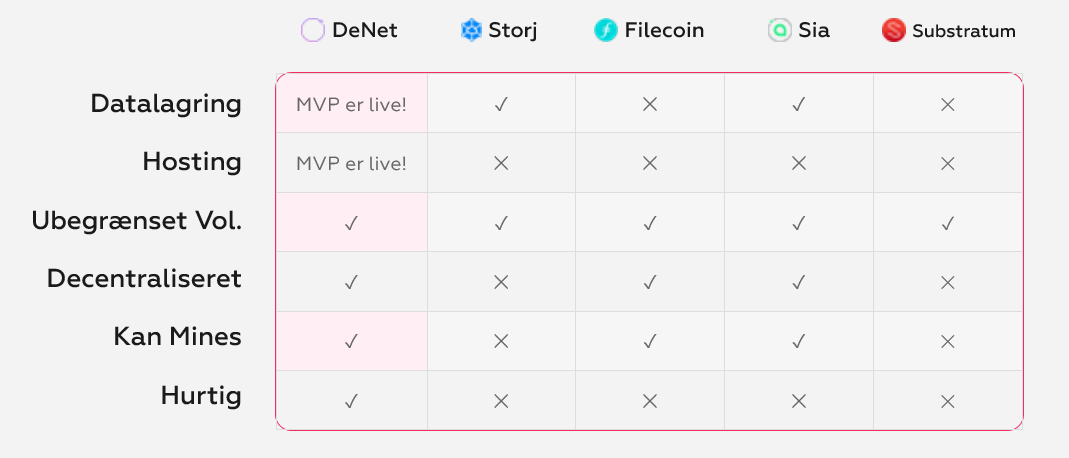The image size is (1069, 458).
Task: Click the Storj blue hexagon logo
Action: tap(471, 31)
